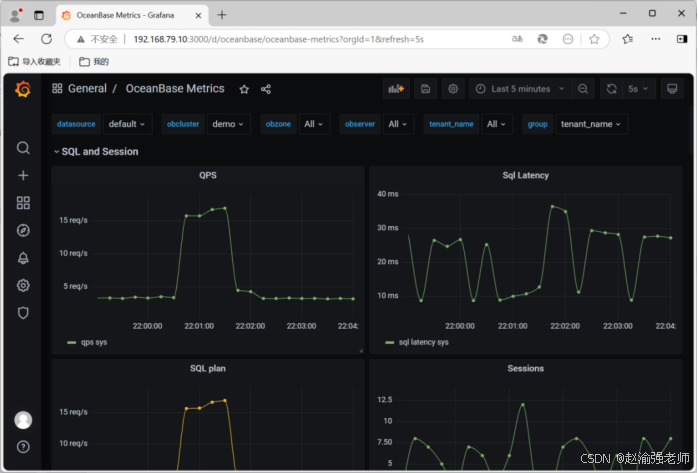Click the browser extension swirl icon
The width and height of the screenshot is (698, 473).
(542, 39)
